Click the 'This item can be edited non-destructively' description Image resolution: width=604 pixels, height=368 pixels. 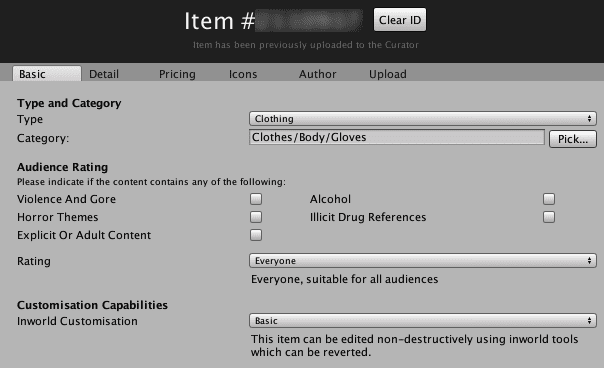pos(414,346)
